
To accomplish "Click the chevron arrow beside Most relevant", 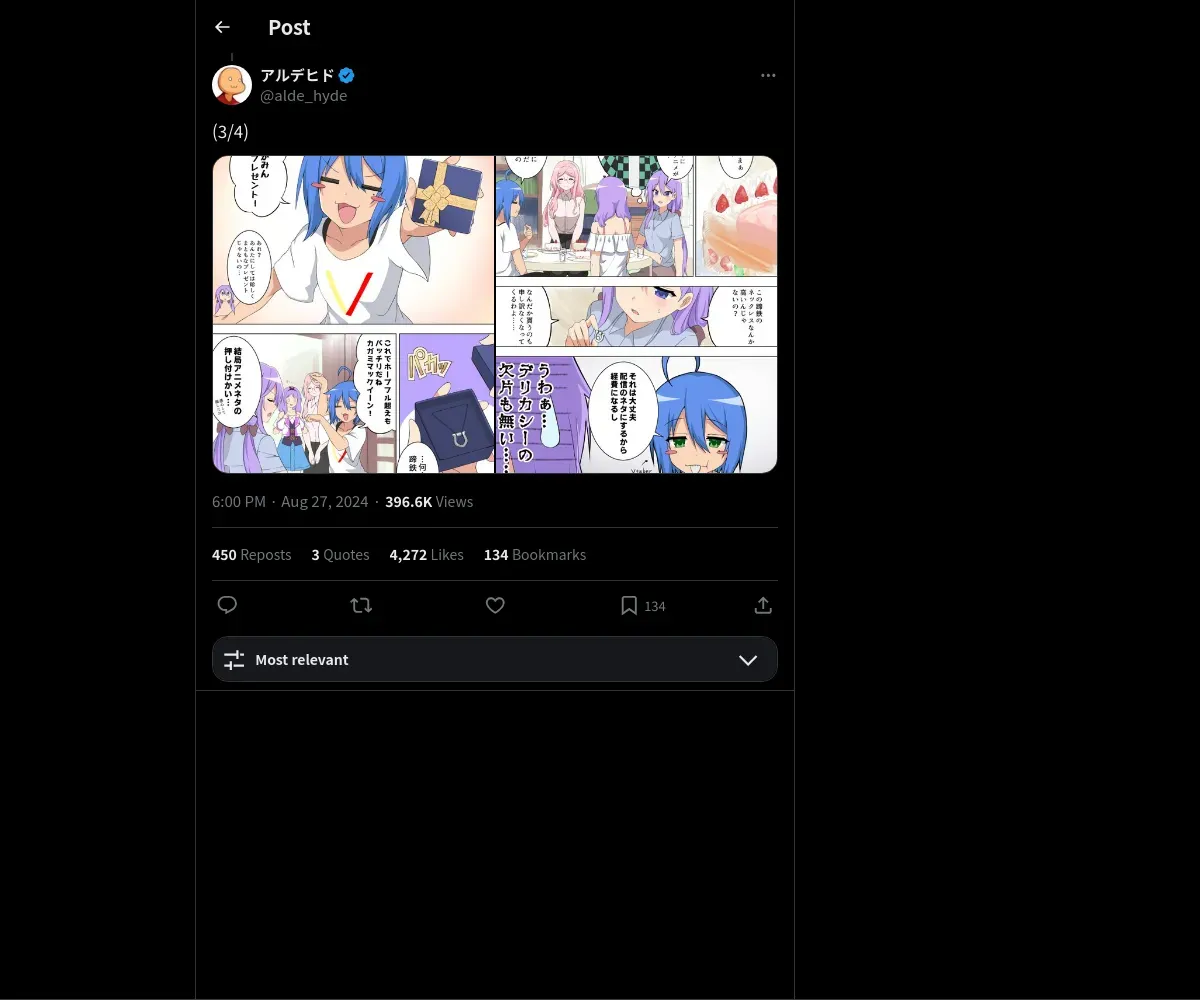I will click(748, 660).
